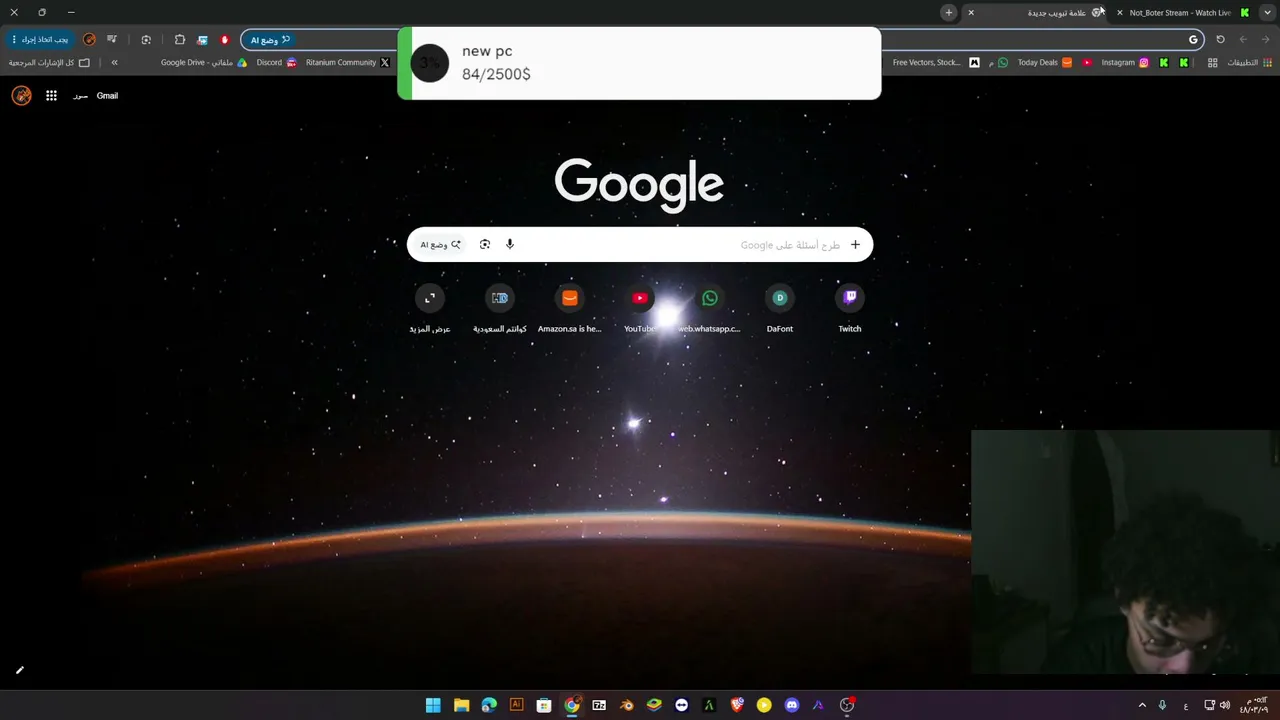
Task: Open the Instagram bookmark
Action: coord(1125,62)
